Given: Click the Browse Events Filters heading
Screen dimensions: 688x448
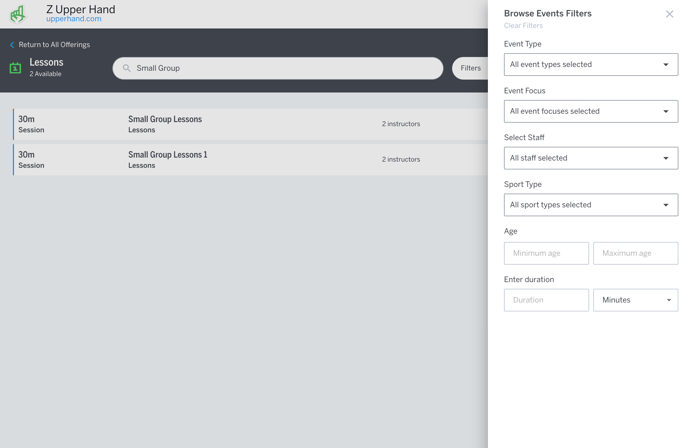Looking at the screenshot, I should click(548, 14).
